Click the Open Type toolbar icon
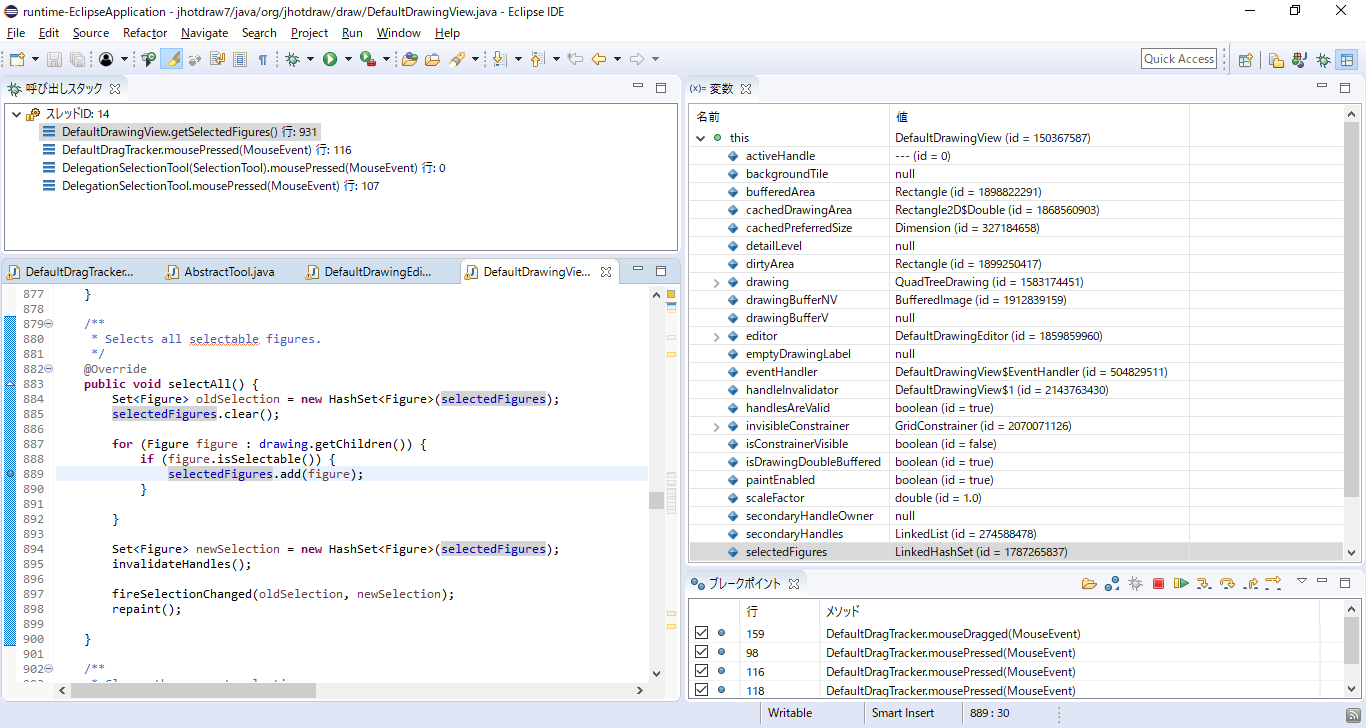This screenshot has width=1366, height=728. (409, 59)
